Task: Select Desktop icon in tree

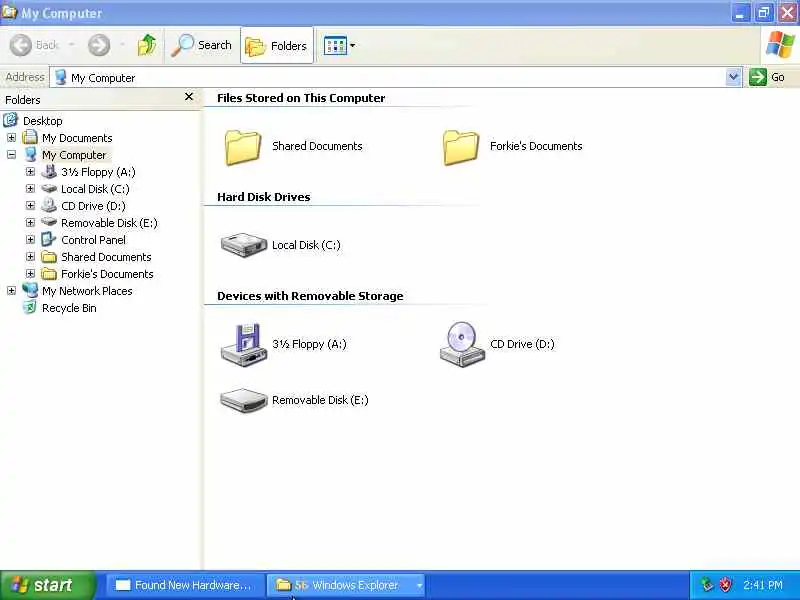Action: [x=11, y=120]
